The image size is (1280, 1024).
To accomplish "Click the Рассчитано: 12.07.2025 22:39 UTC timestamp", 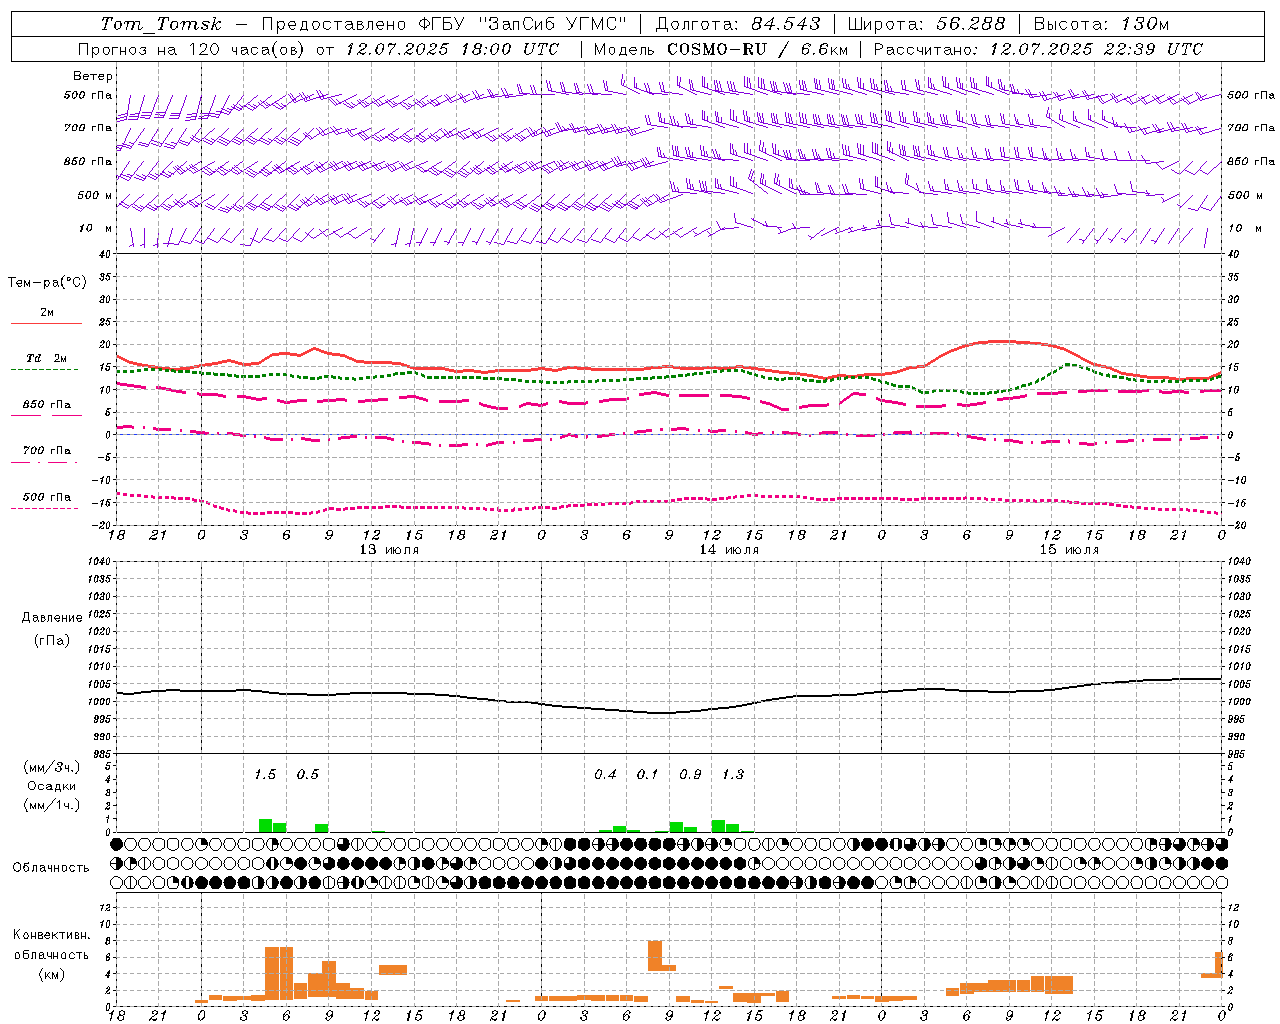I will 1038,49.
